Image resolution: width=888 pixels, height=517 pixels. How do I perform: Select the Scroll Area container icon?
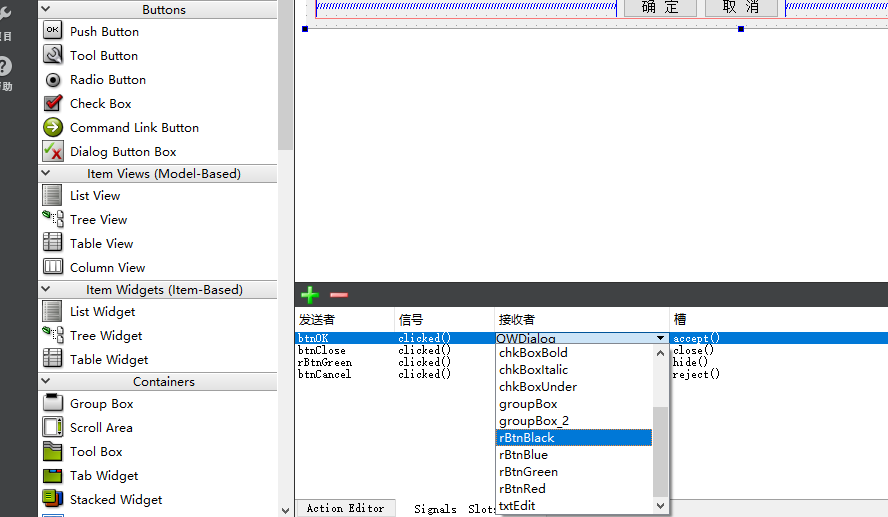click(x=53, y=428)
